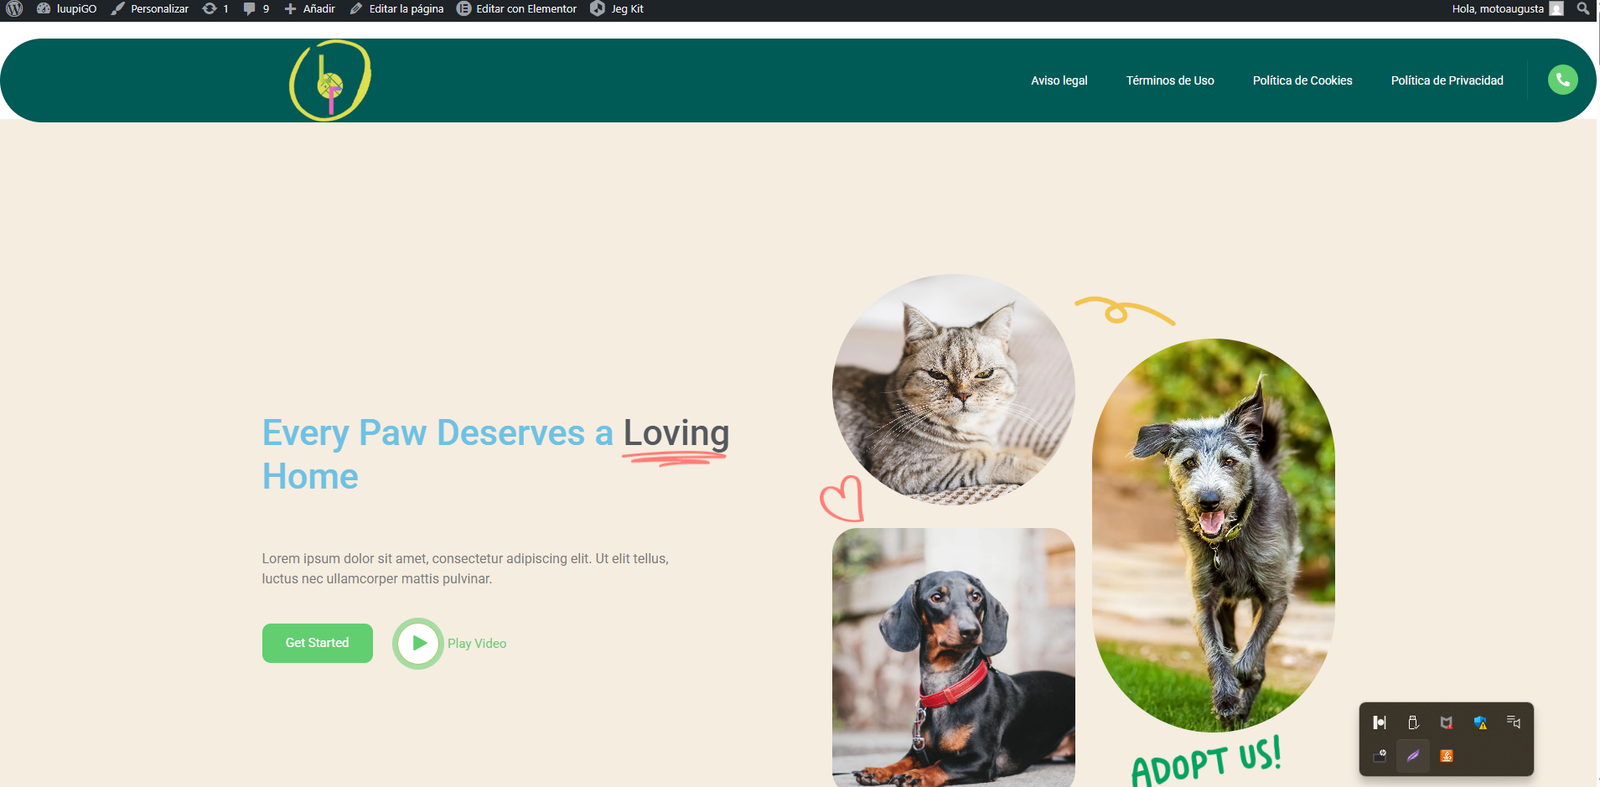Click the Java update tray icon
This screenshot has width=1600, height=787.
point(1446,756)
